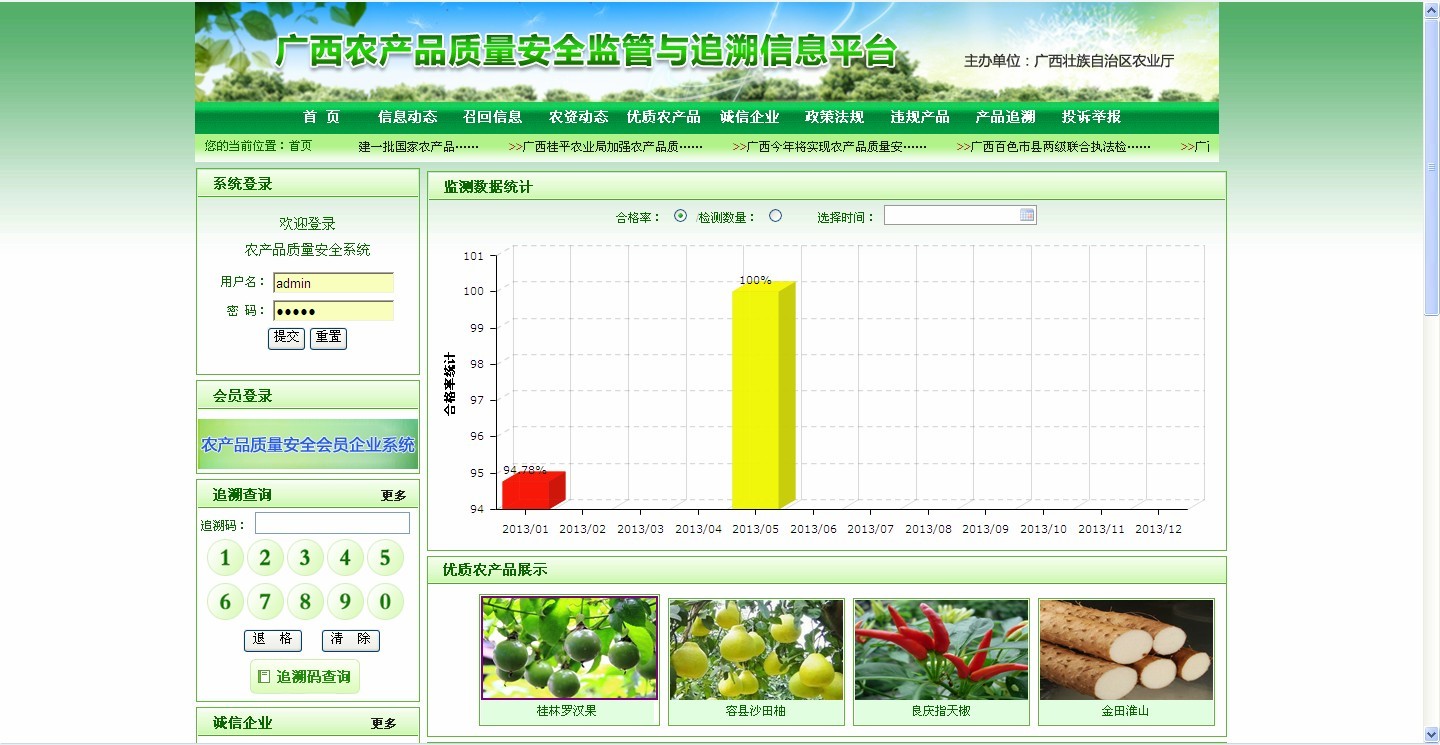
Task: Open the 农产品质量安全会员企业系统 banner
Action: pyautogui.click(x=307, y=442)
